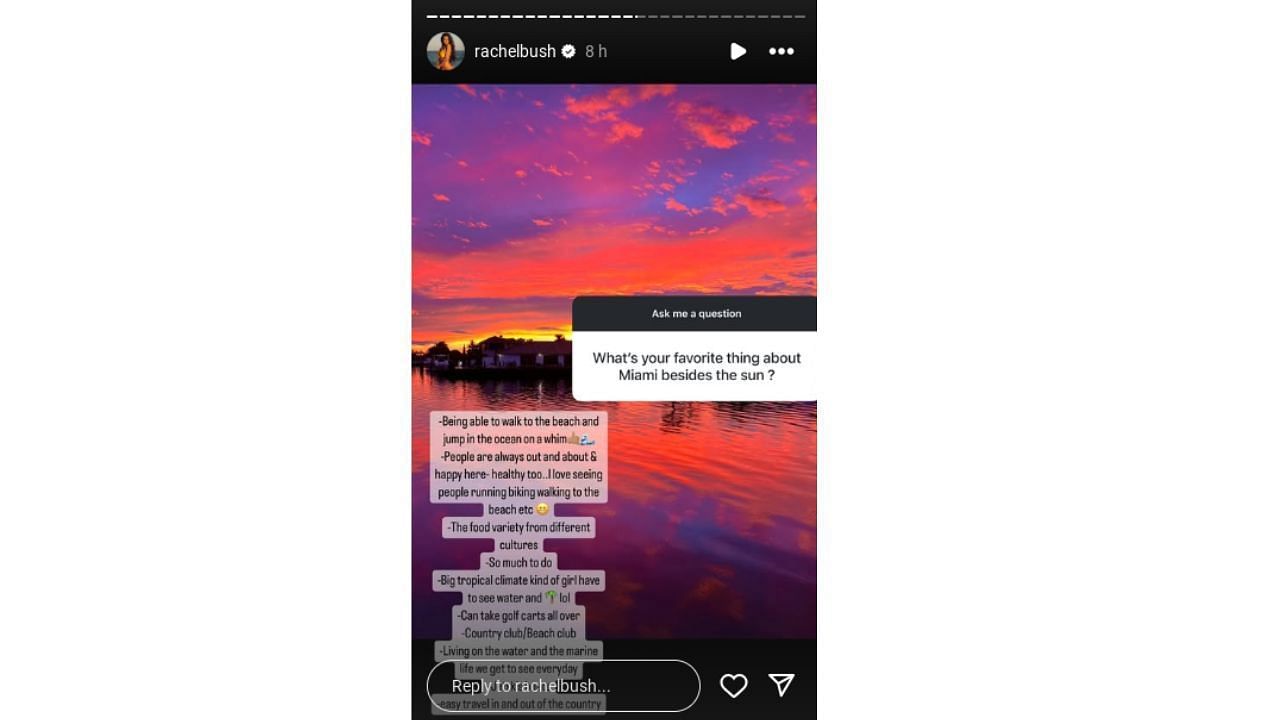Tap the "So much to do" answer line

pyautogui.click(x=518, y=563)
